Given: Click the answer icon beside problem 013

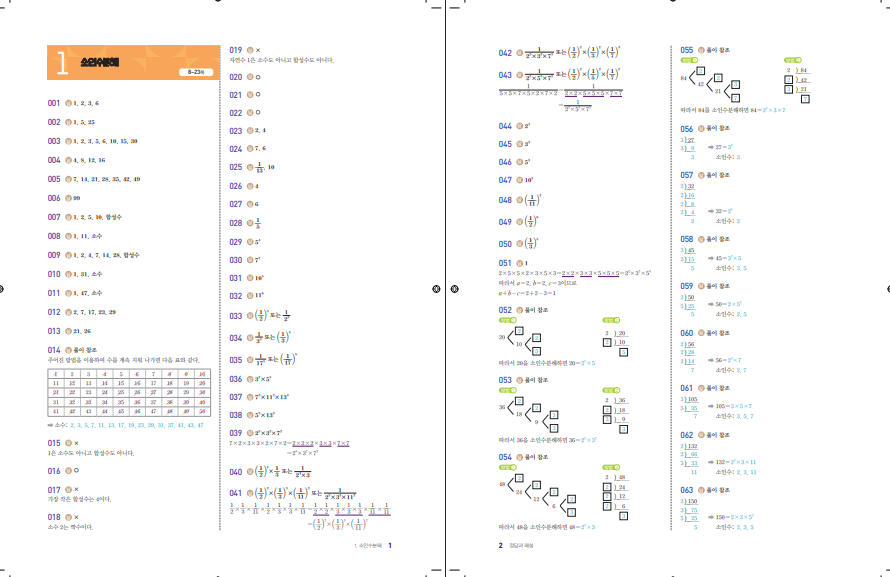Looking at the screenshot, I should (x=68, y=331).
